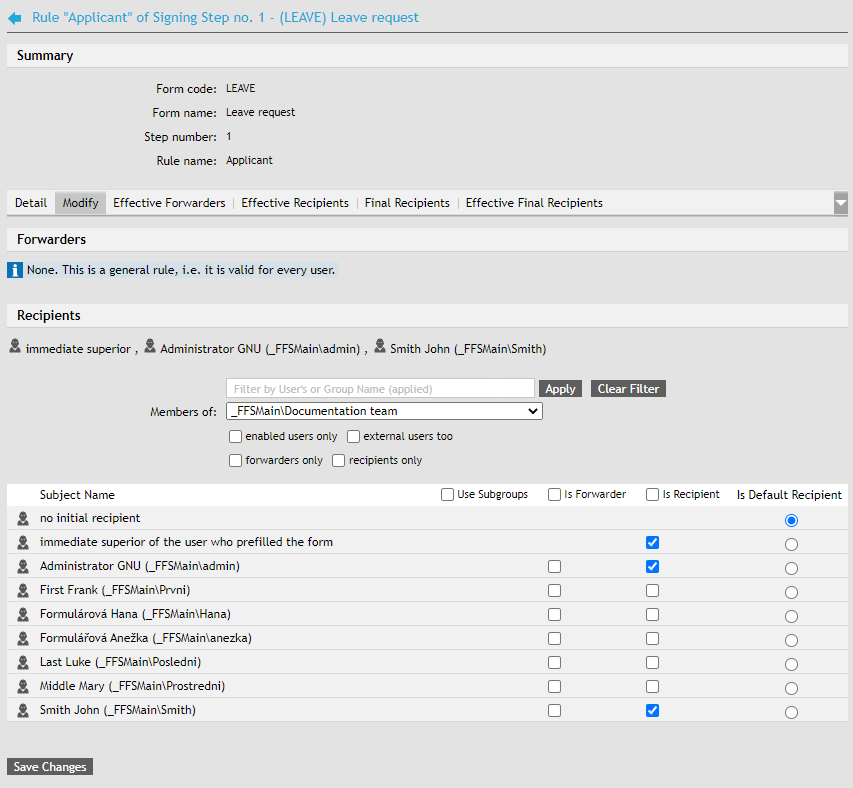Click the user icon beside First Frank row

coord(23,591)
